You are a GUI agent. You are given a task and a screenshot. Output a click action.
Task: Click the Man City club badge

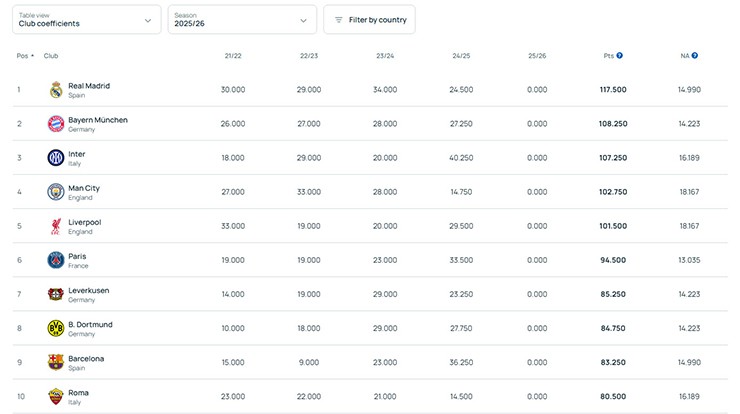[56, 192]
